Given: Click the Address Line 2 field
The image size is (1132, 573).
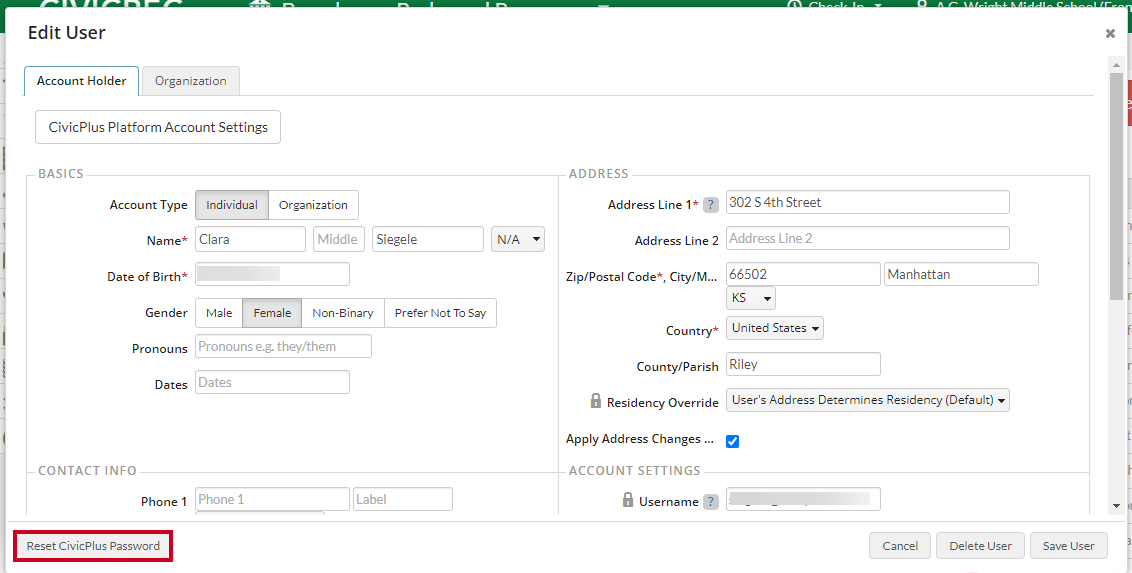Looking at the screenshot, I should click(x=868, y=238).
